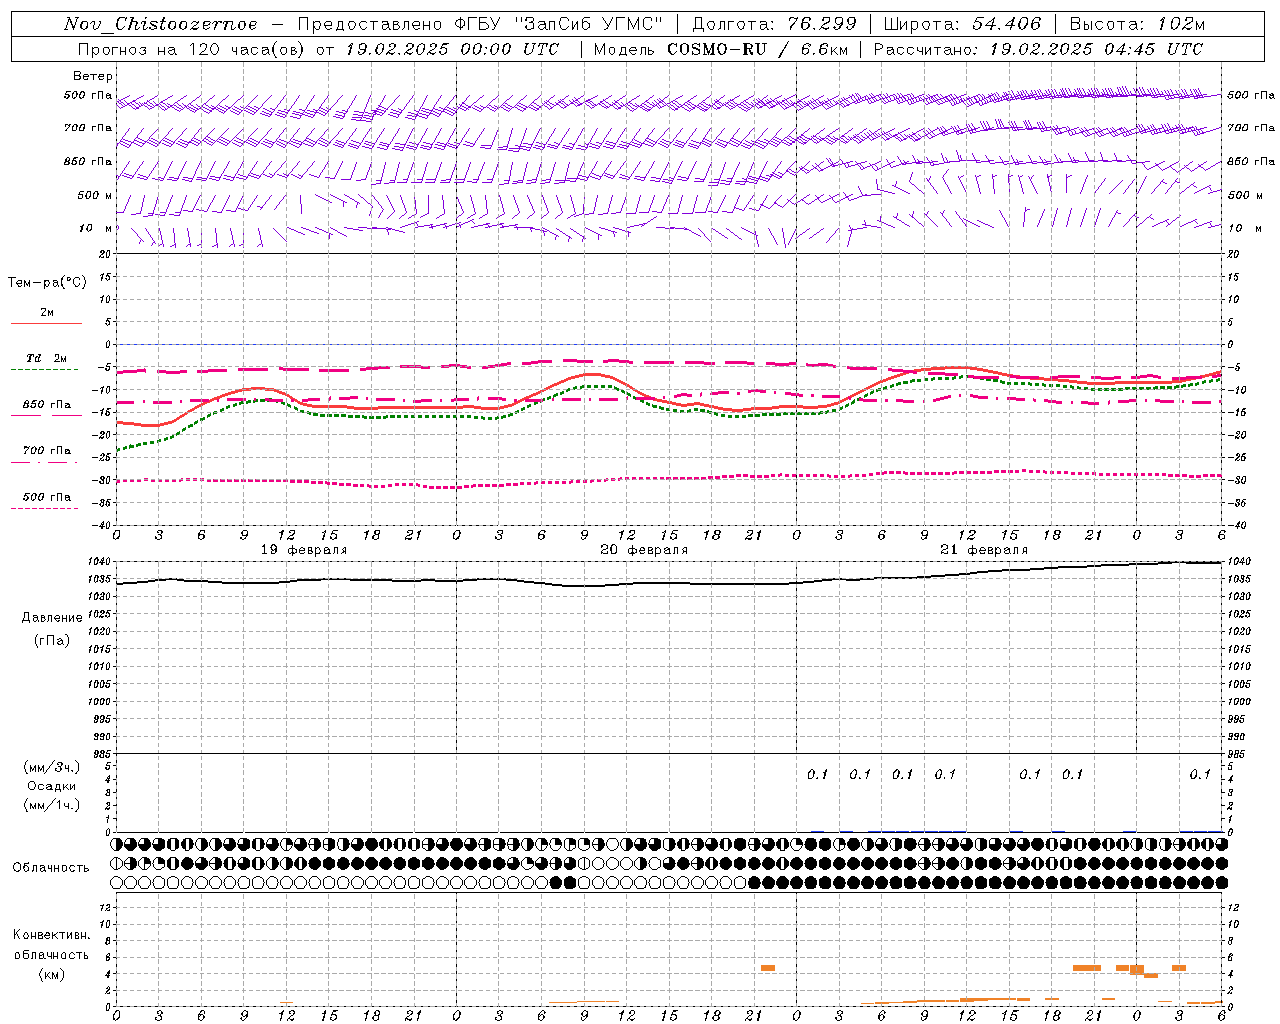
Task: Select the elevation text Высота: 102м
Action: click(1137, 24)
